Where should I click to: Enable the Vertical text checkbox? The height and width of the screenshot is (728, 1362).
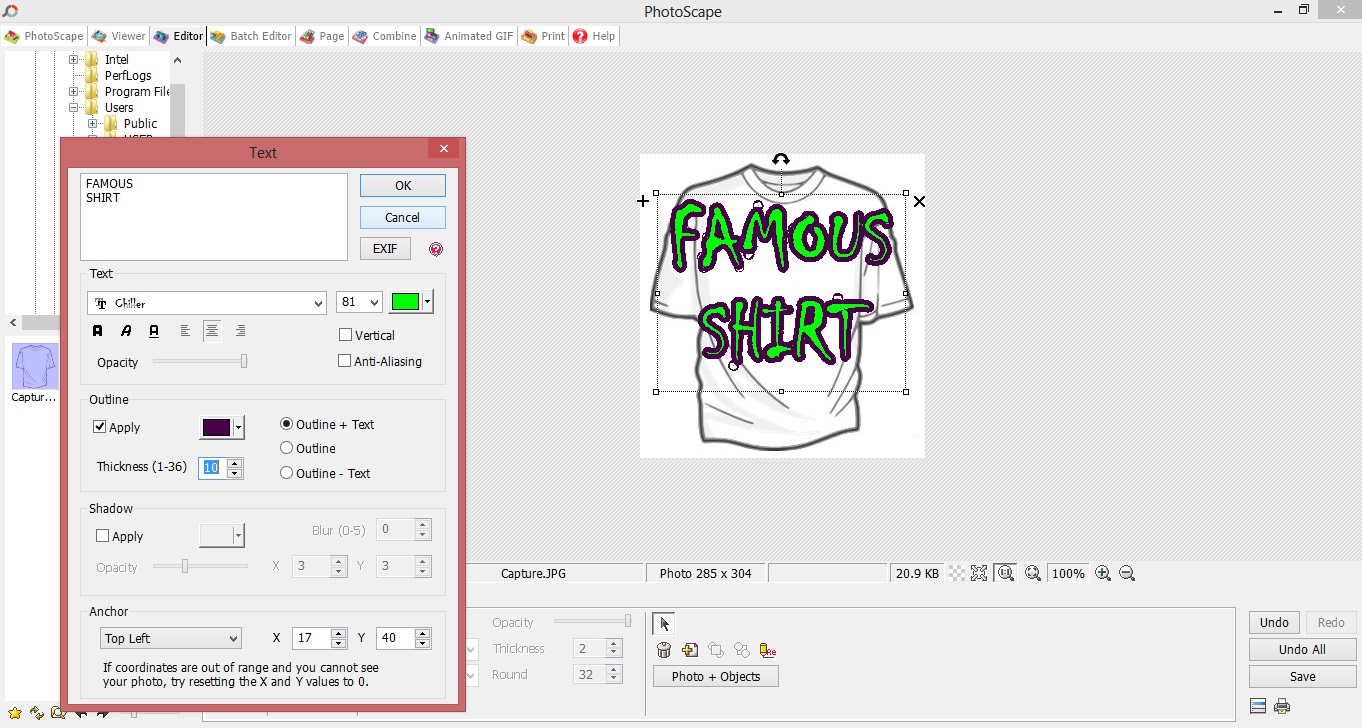(x=345, y=335)
